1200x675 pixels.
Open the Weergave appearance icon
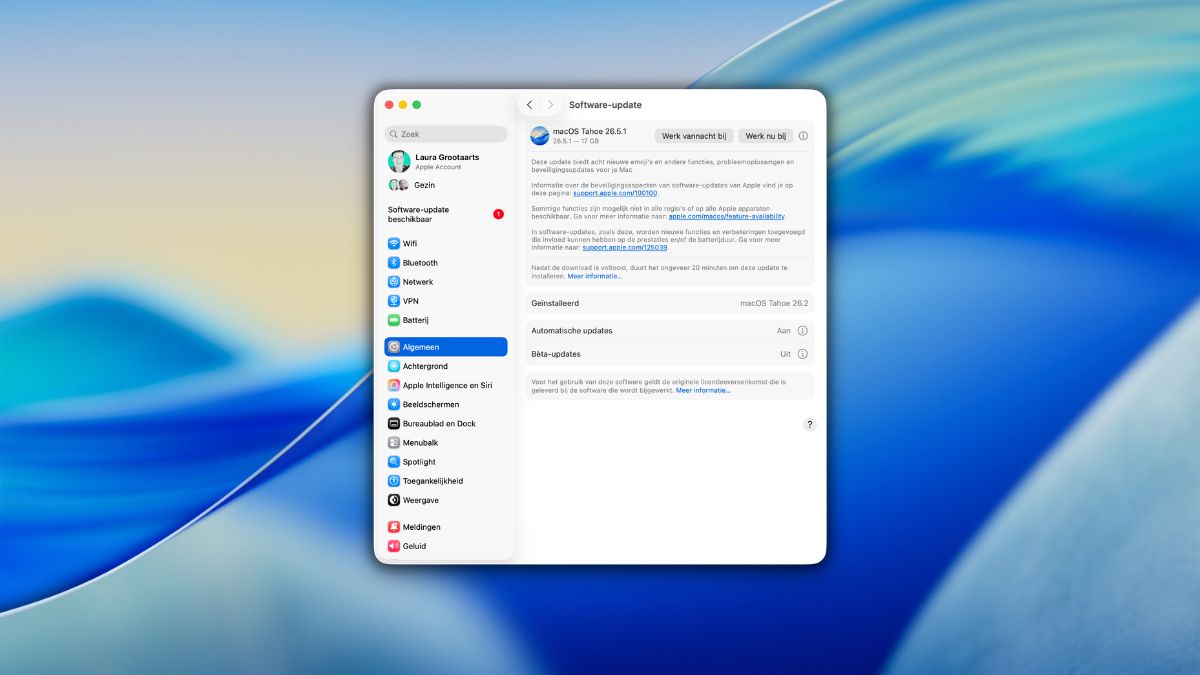coord(394,500)
